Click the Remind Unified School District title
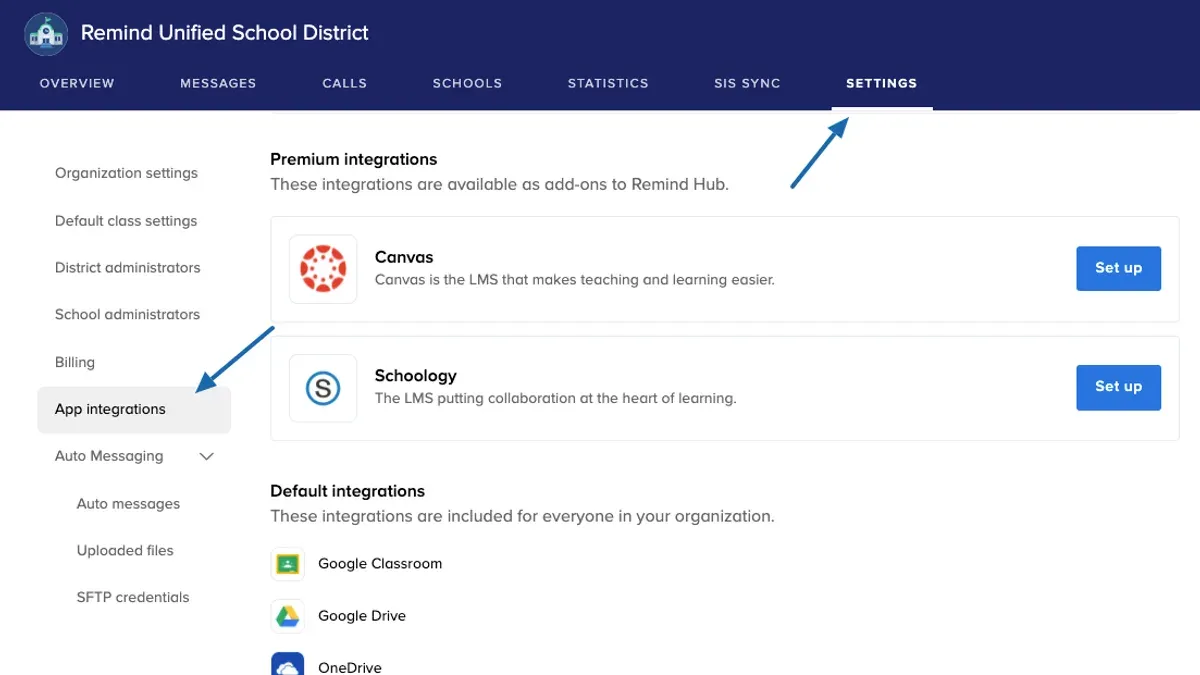The image size is (1200, 675). coord(225,33)
